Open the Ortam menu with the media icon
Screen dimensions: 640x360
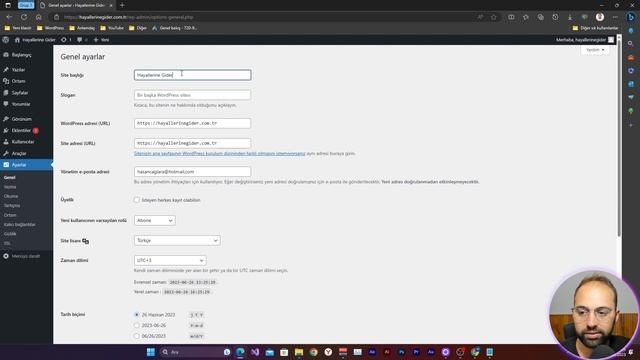pos(27,81)
